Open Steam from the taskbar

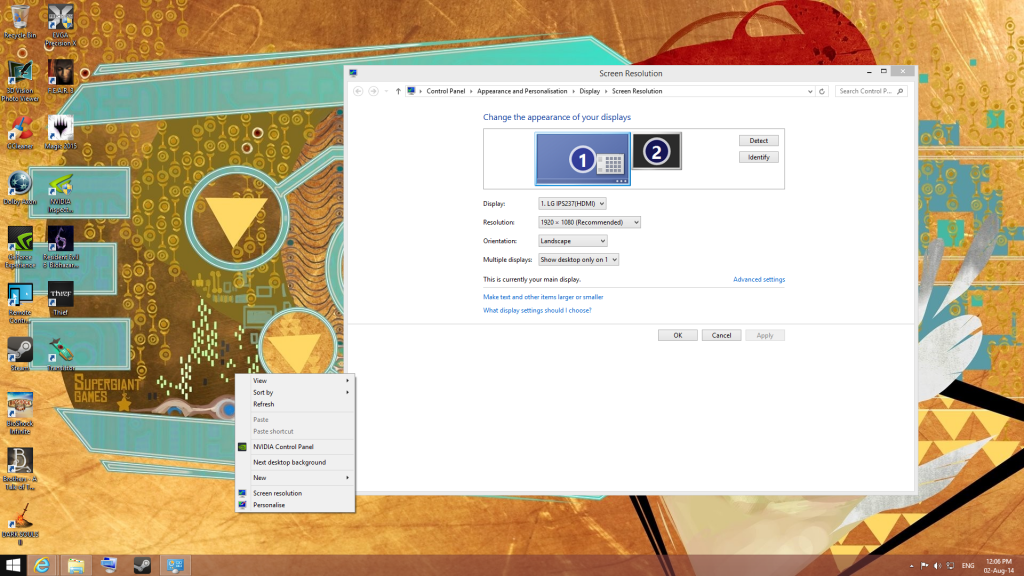point(142,566)
